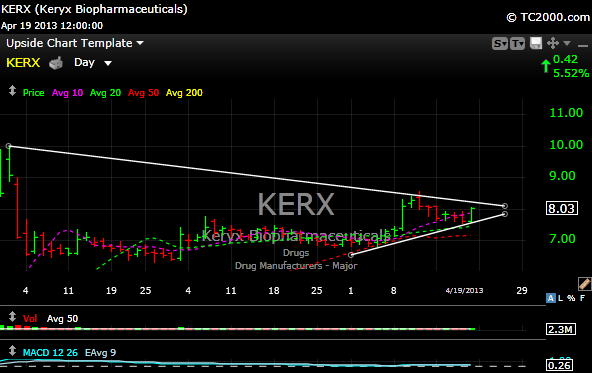Click the 29 date axis label
This screenshot has height=373, width=592.
click(x=522, y=290)
